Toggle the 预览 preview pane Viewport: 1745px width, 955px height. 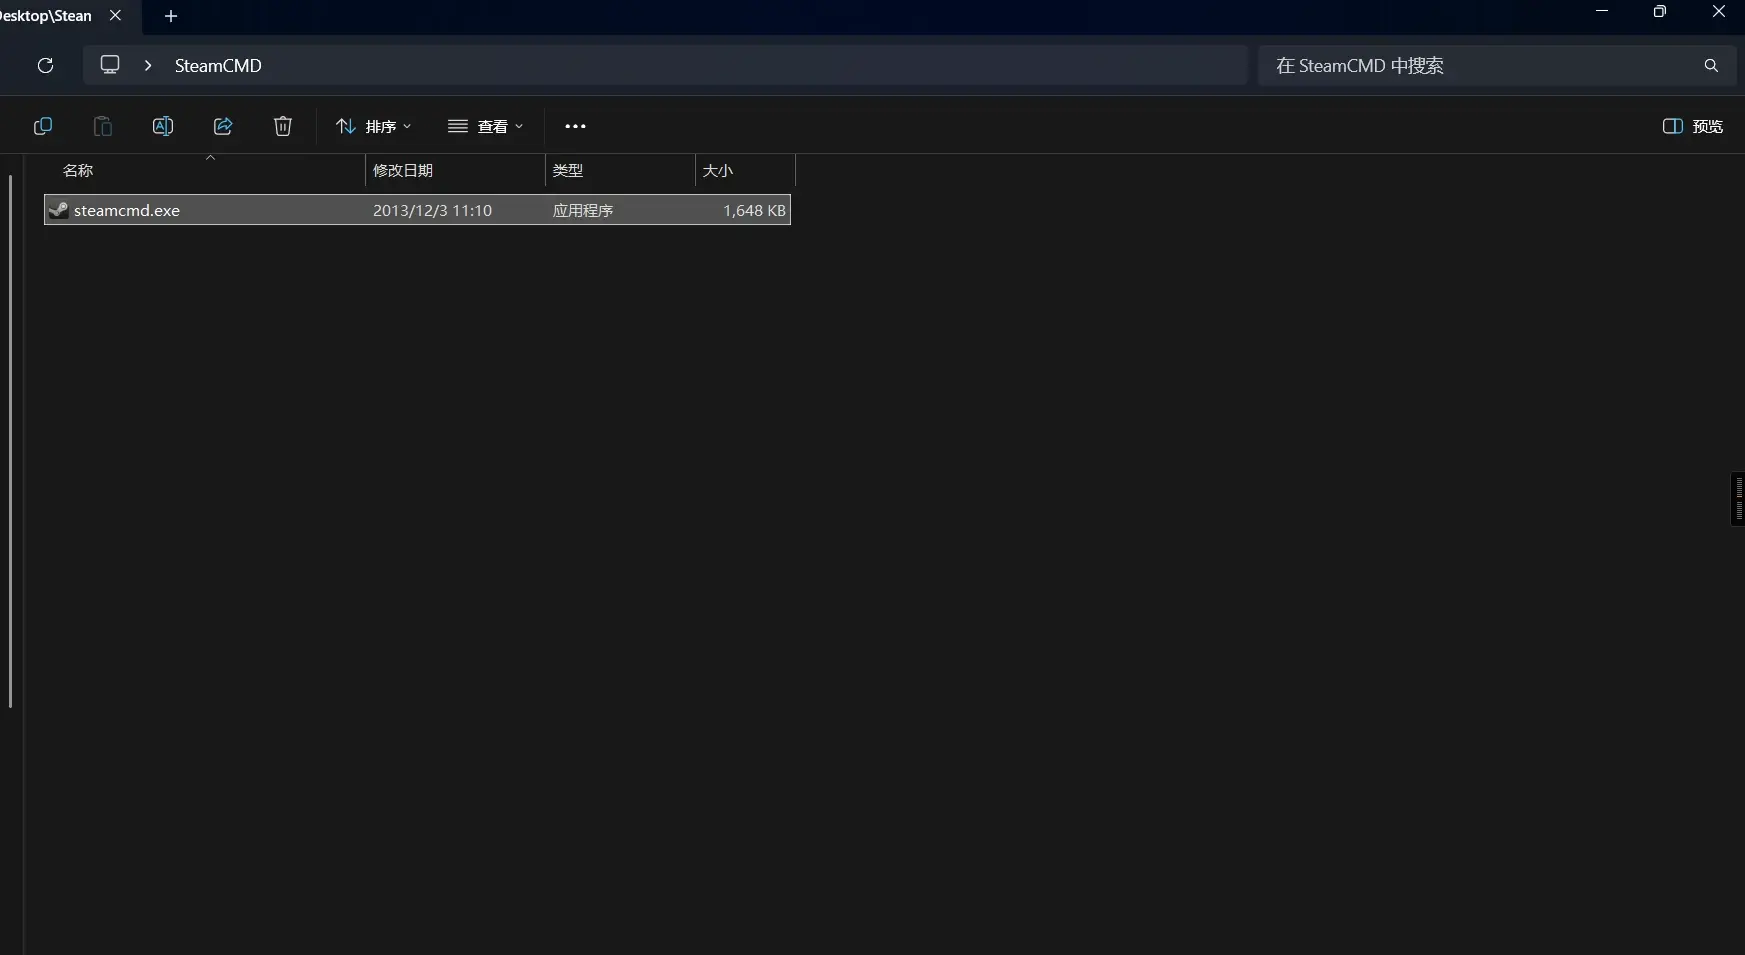point(1693,126)
